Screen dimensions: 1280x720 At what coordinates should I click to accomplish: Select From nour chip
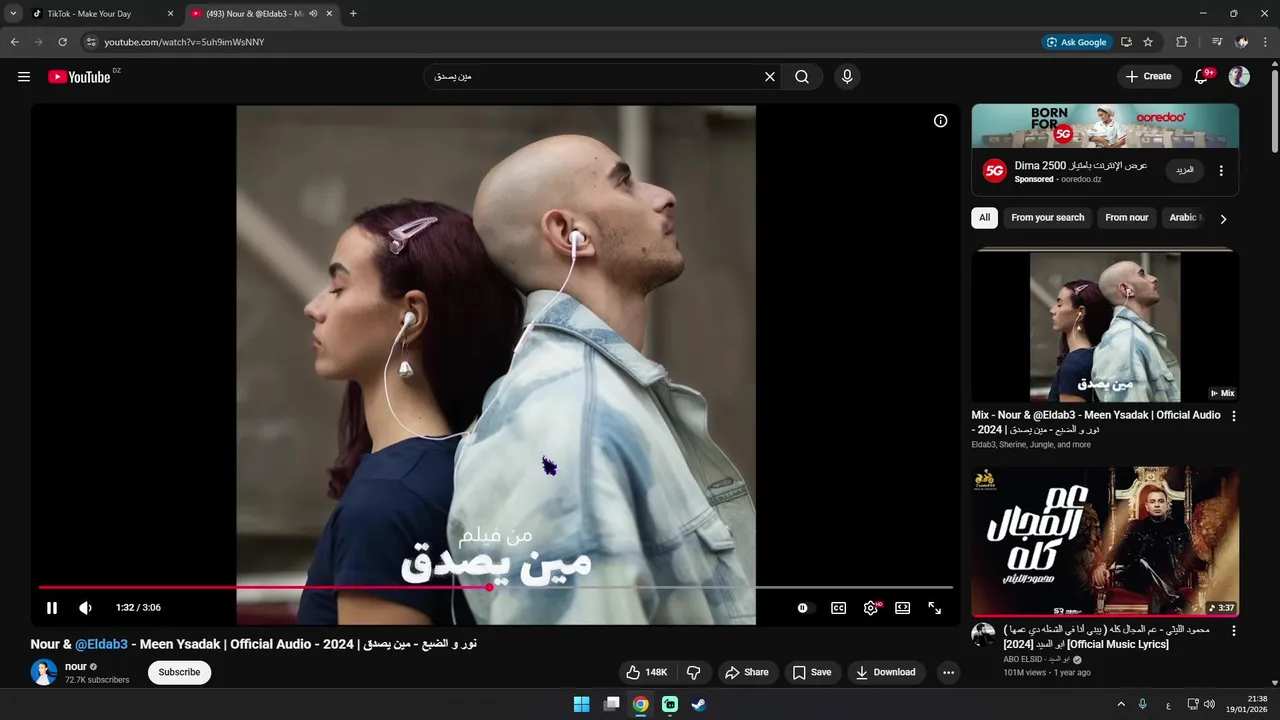coord(1126,218)
